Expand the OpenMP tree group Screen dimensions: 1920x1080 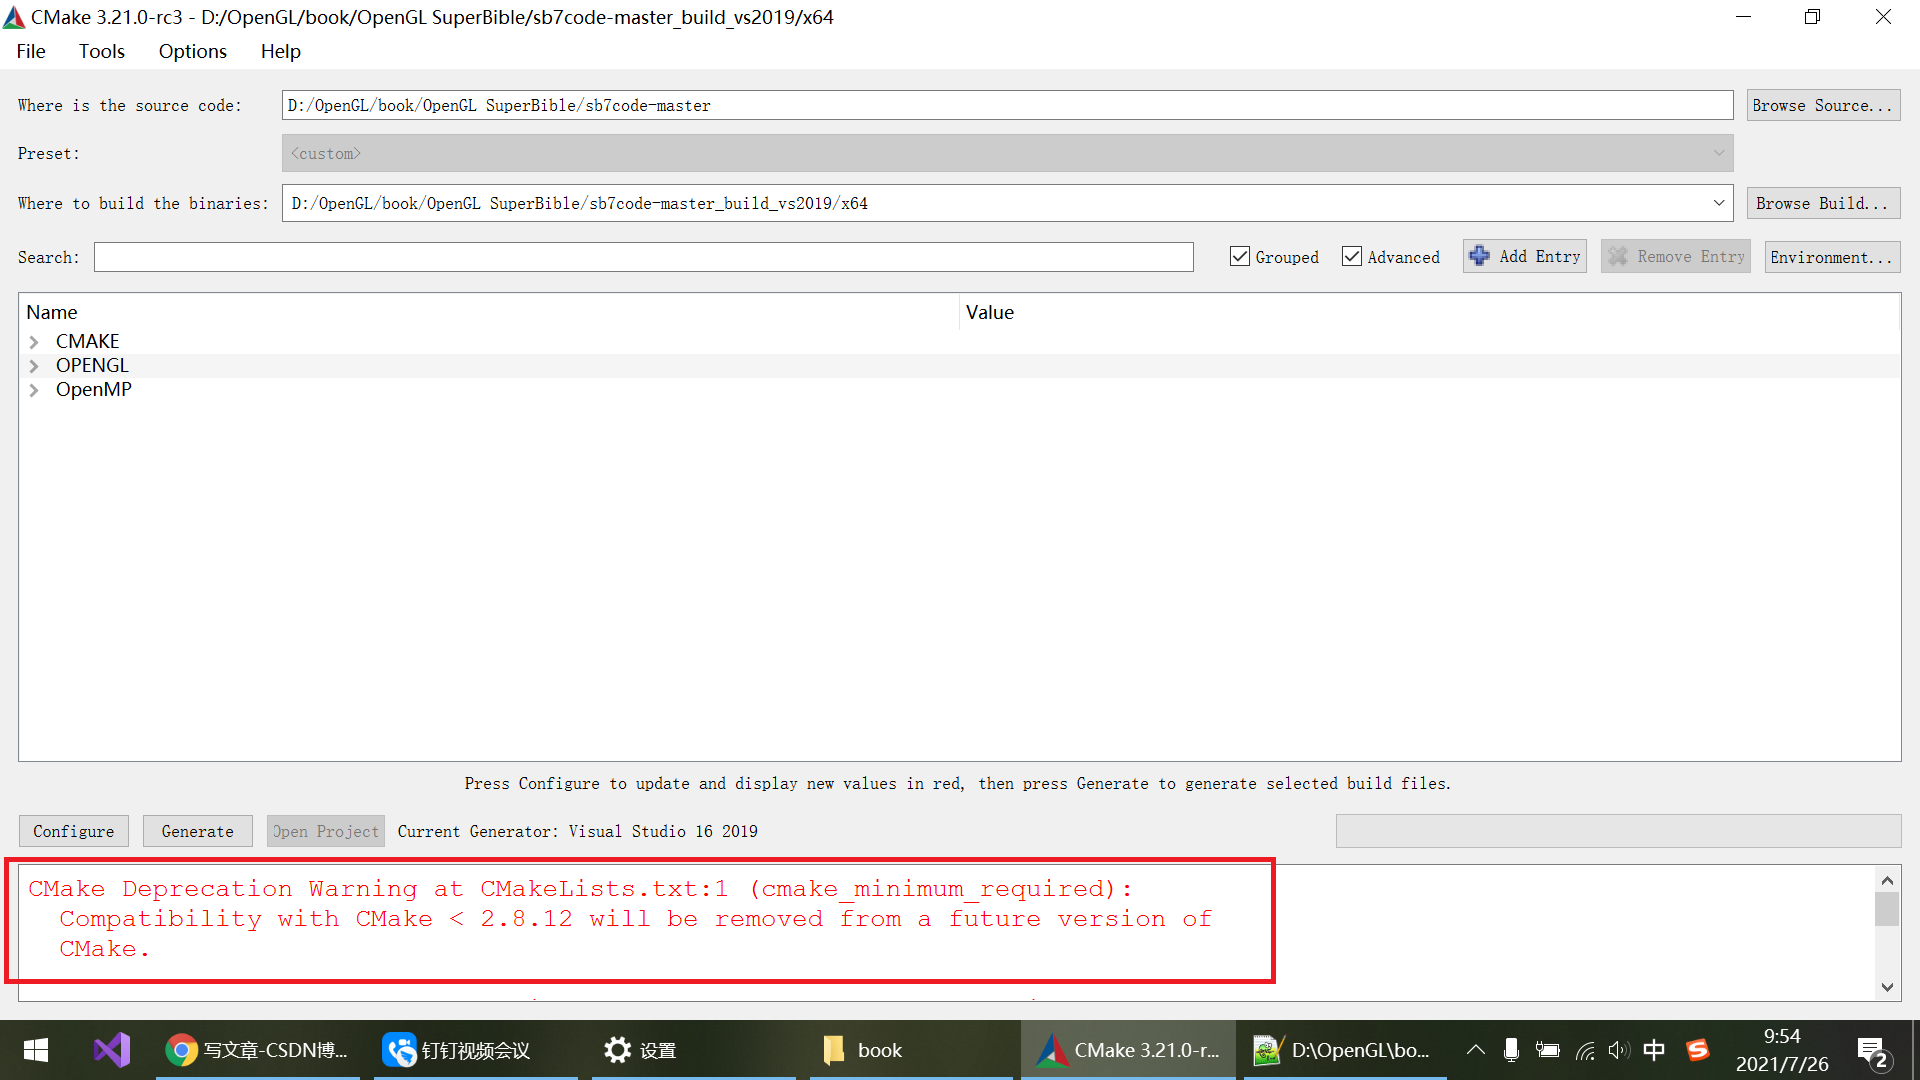[33, 389]
